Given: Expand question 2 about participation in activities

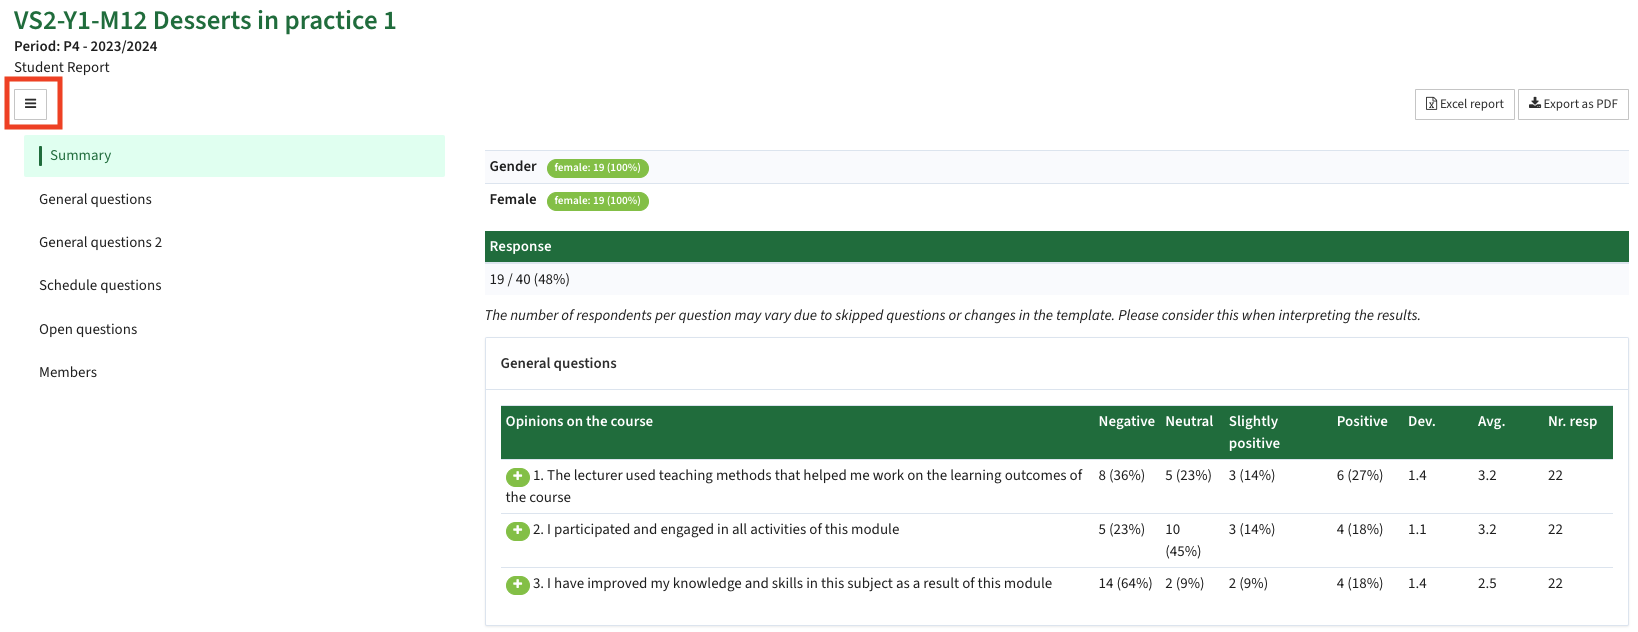Looking at the screenshot, I should tap(517, 531).
